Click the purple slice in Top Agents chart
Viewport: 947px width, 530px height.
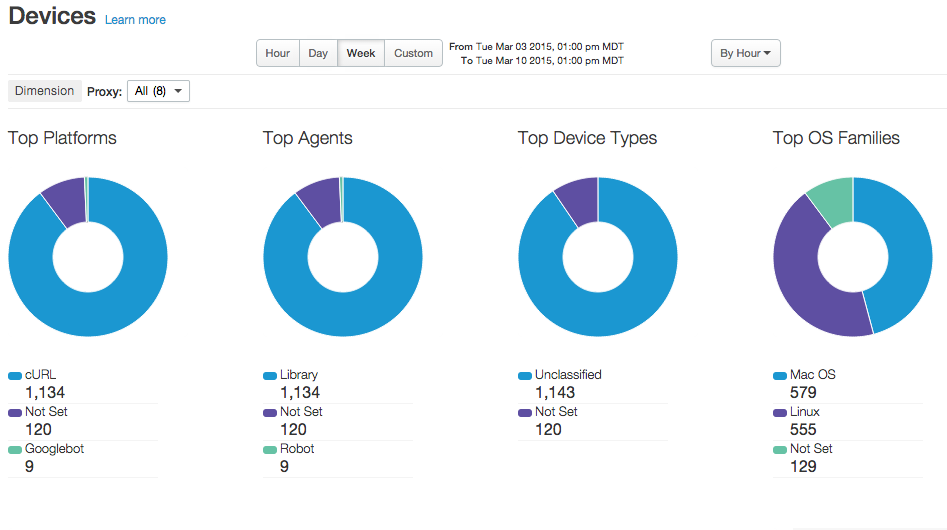coord(320,199)
